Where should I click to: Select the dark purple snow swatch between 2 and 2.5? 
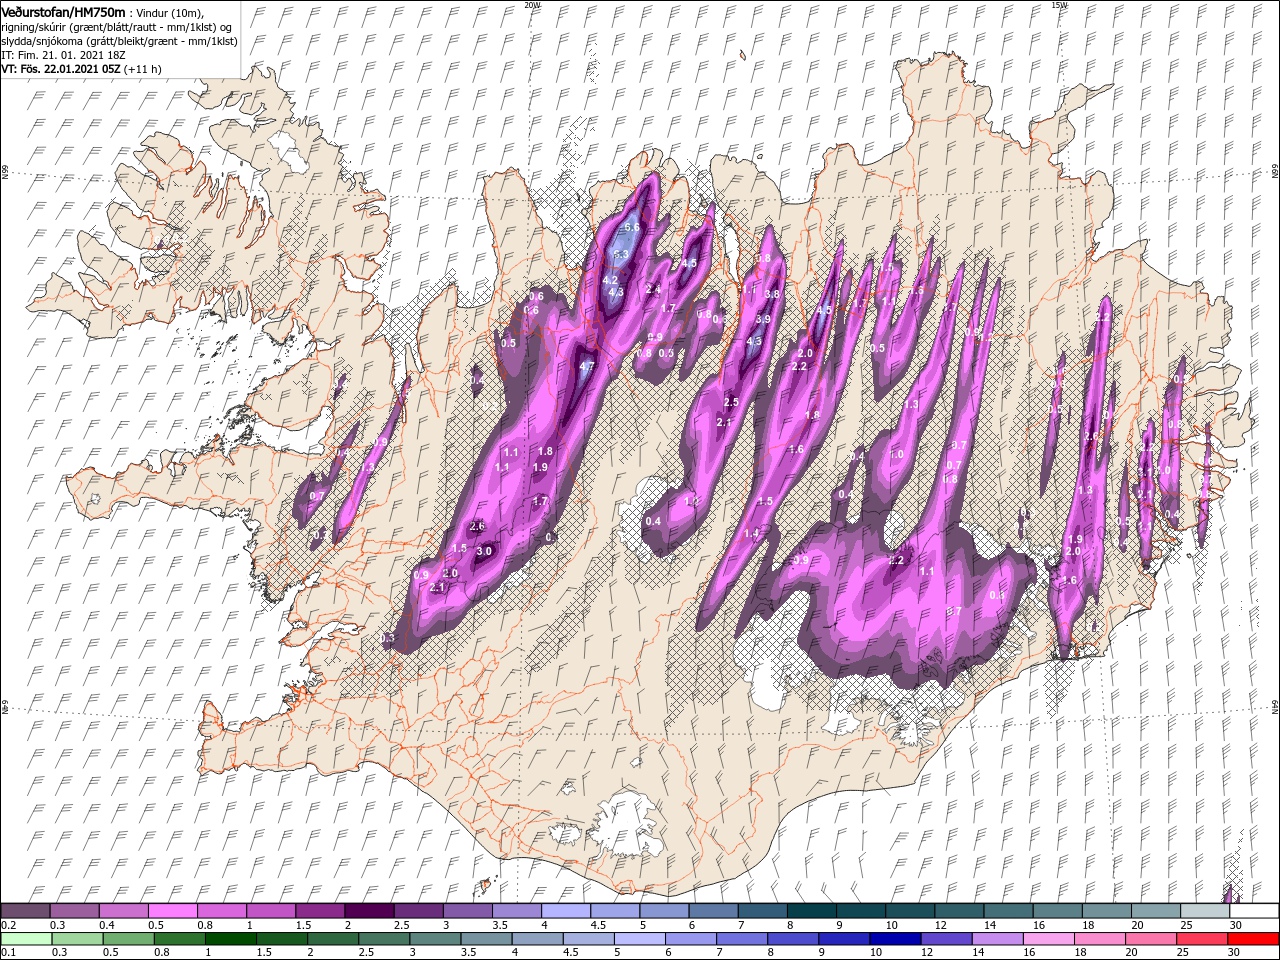[369, 910]
